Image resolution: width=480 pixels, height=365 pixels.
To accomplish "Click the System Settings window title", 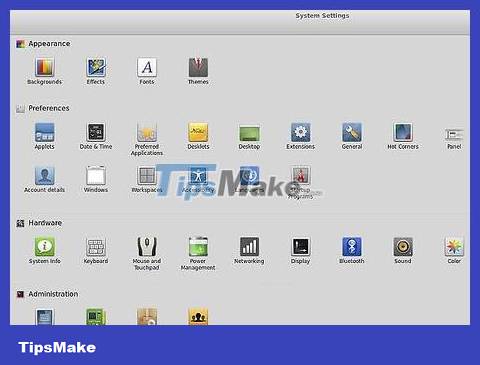I will [322, 16].
